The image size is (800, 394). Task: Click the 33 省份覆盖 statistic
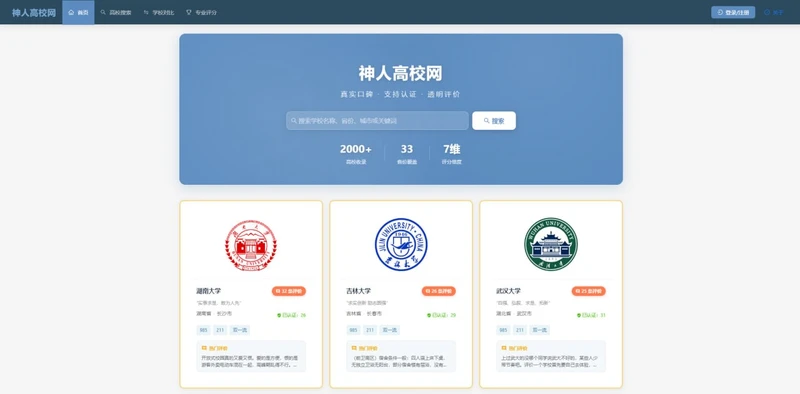407,154
